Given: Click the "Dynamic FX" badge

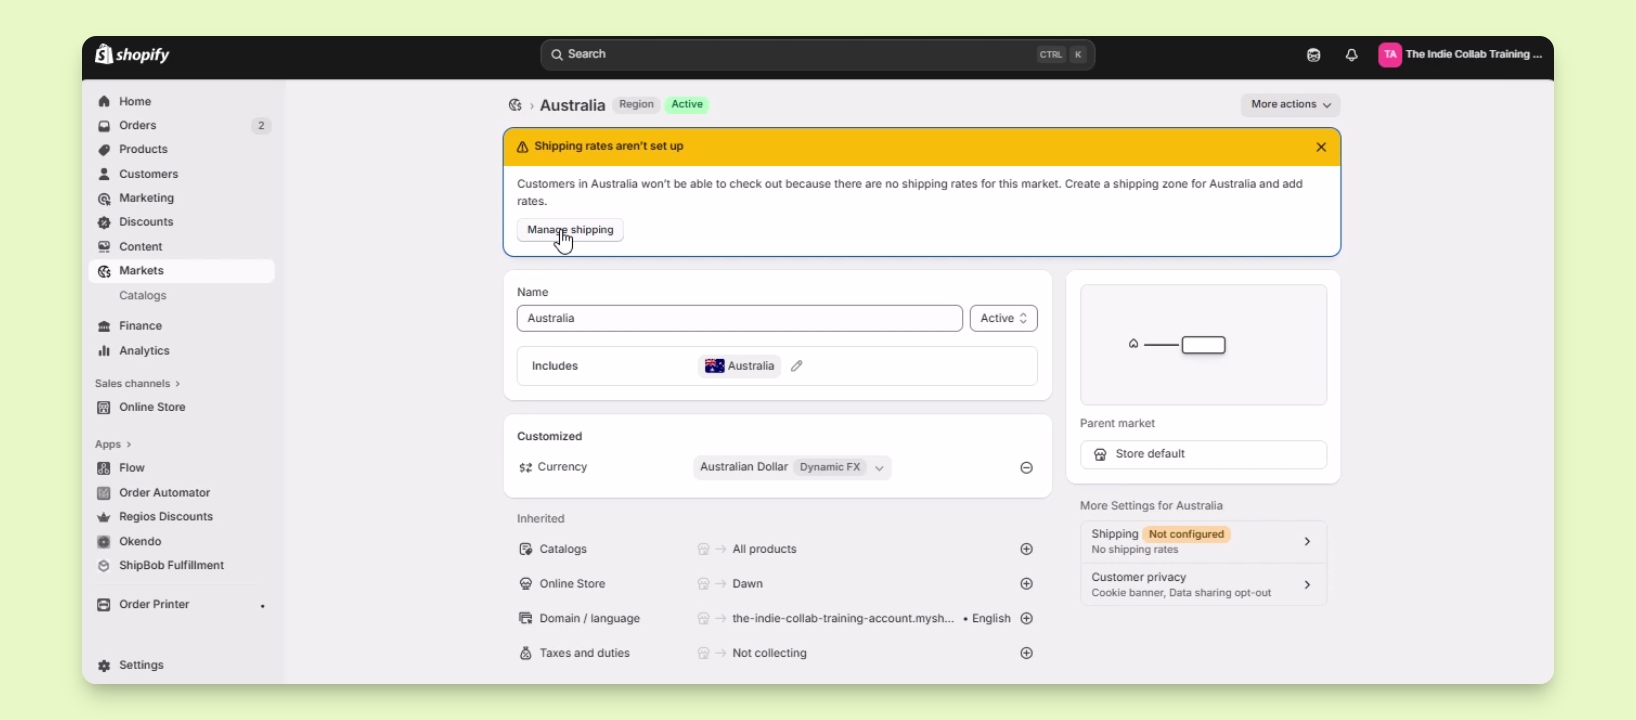Looking at the screenshot, I should [830, 468].
